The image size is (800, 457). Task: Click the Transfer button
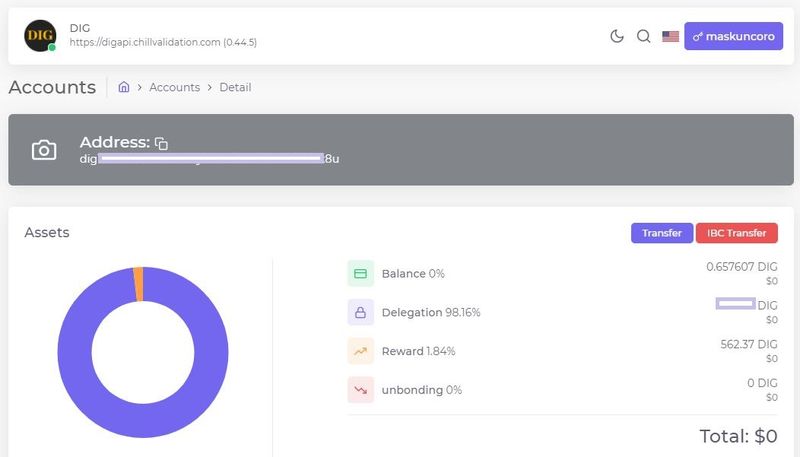pyautogui.click(x=661, y=233)
